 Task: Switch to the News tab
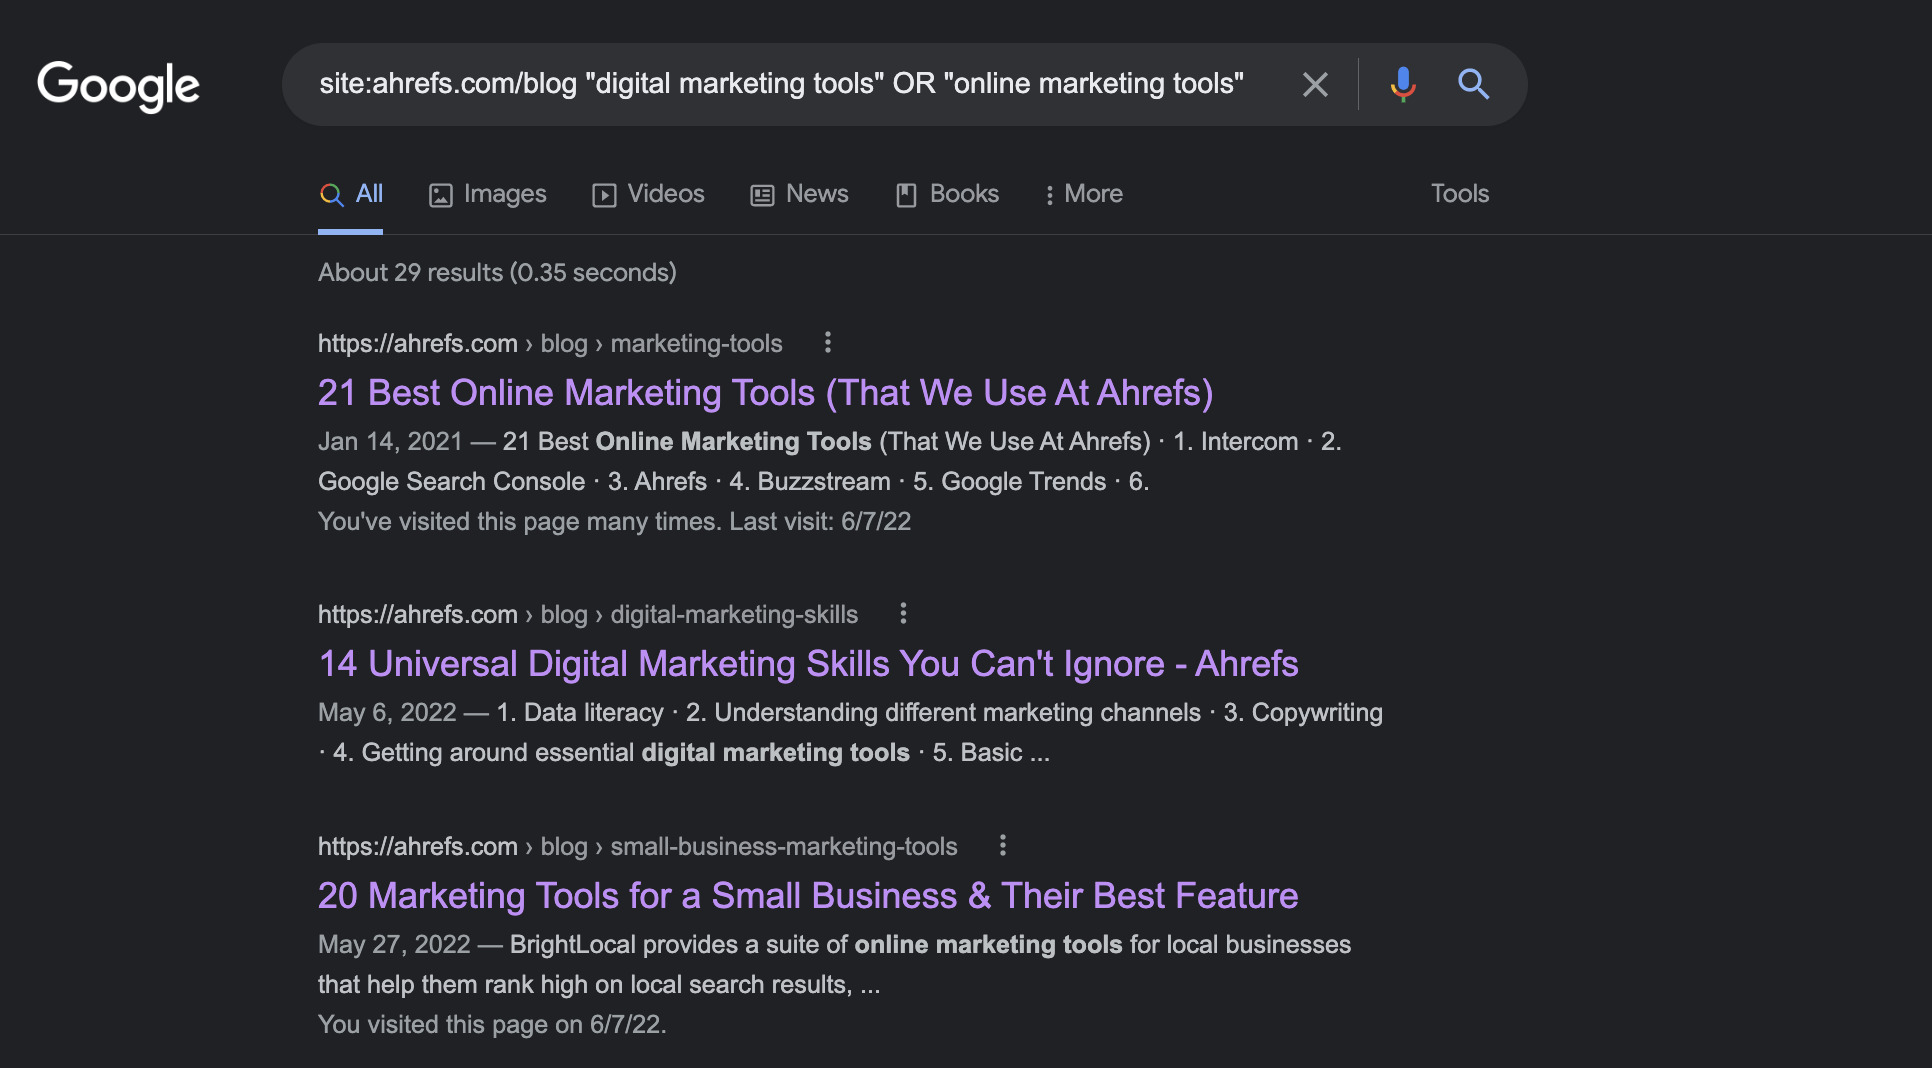coord(799,194)
